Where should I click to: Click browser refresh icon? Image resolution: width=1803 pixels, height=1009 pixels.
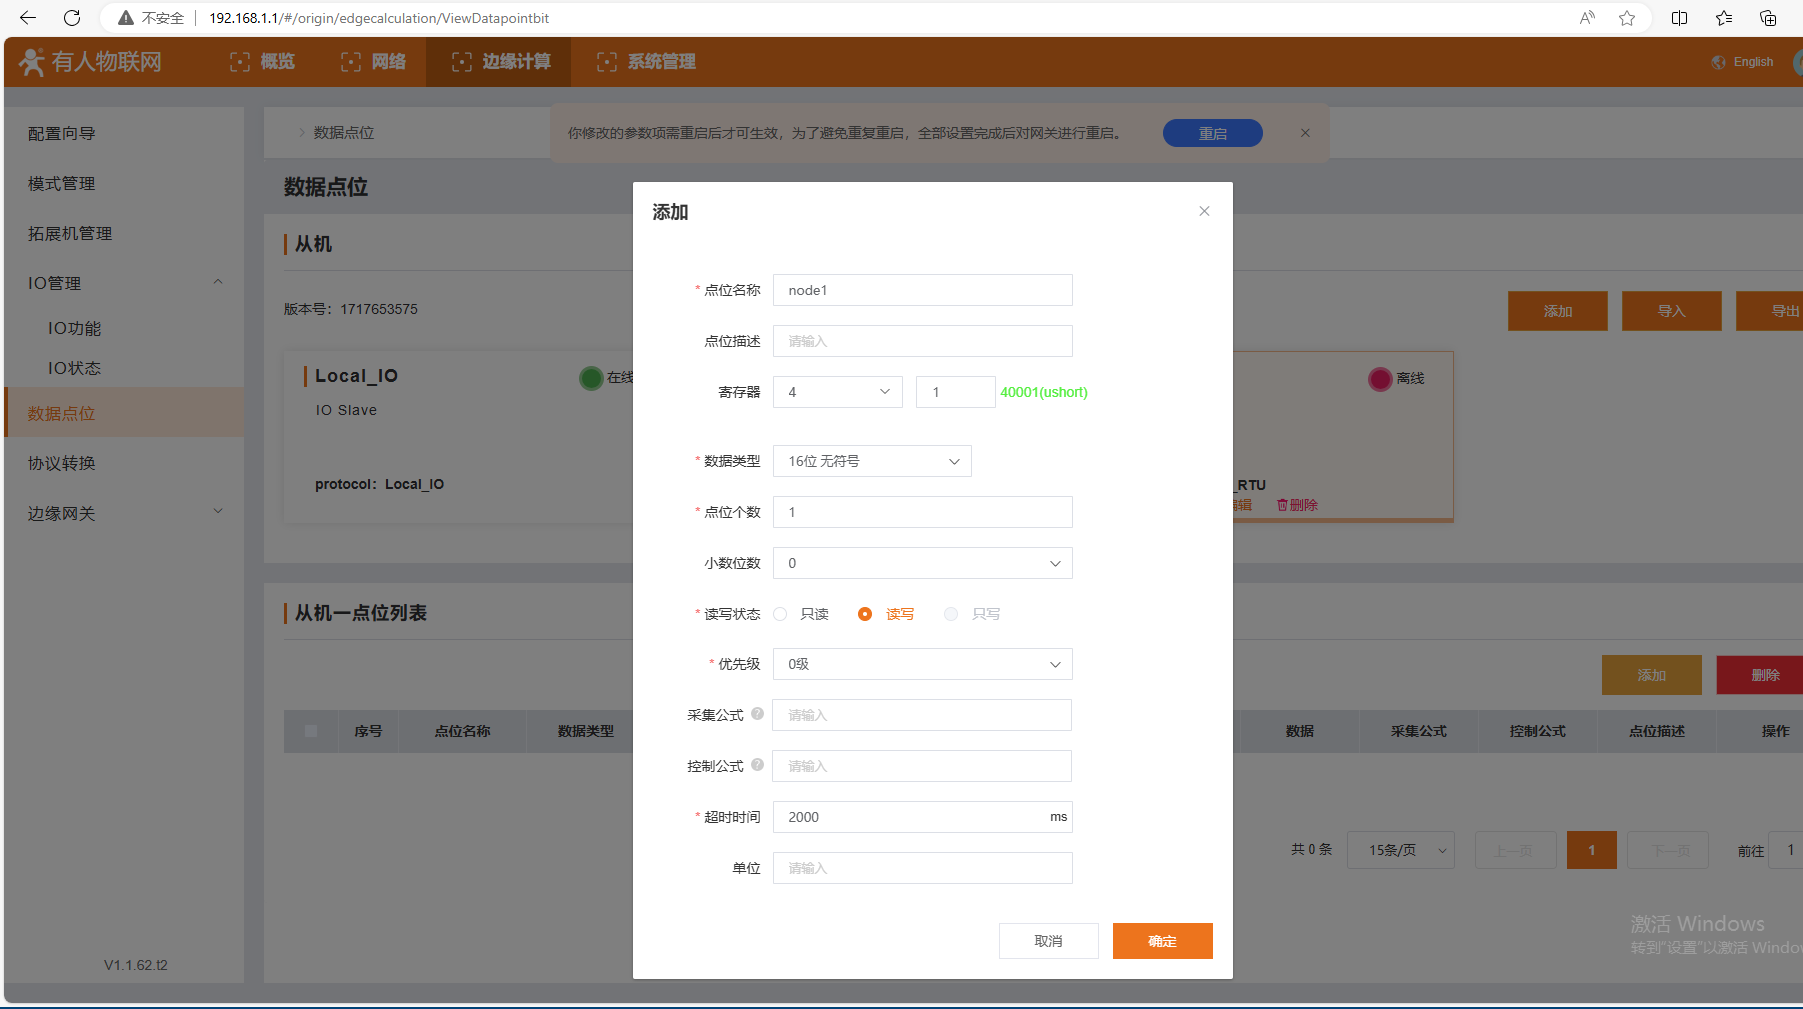[72, 18]
